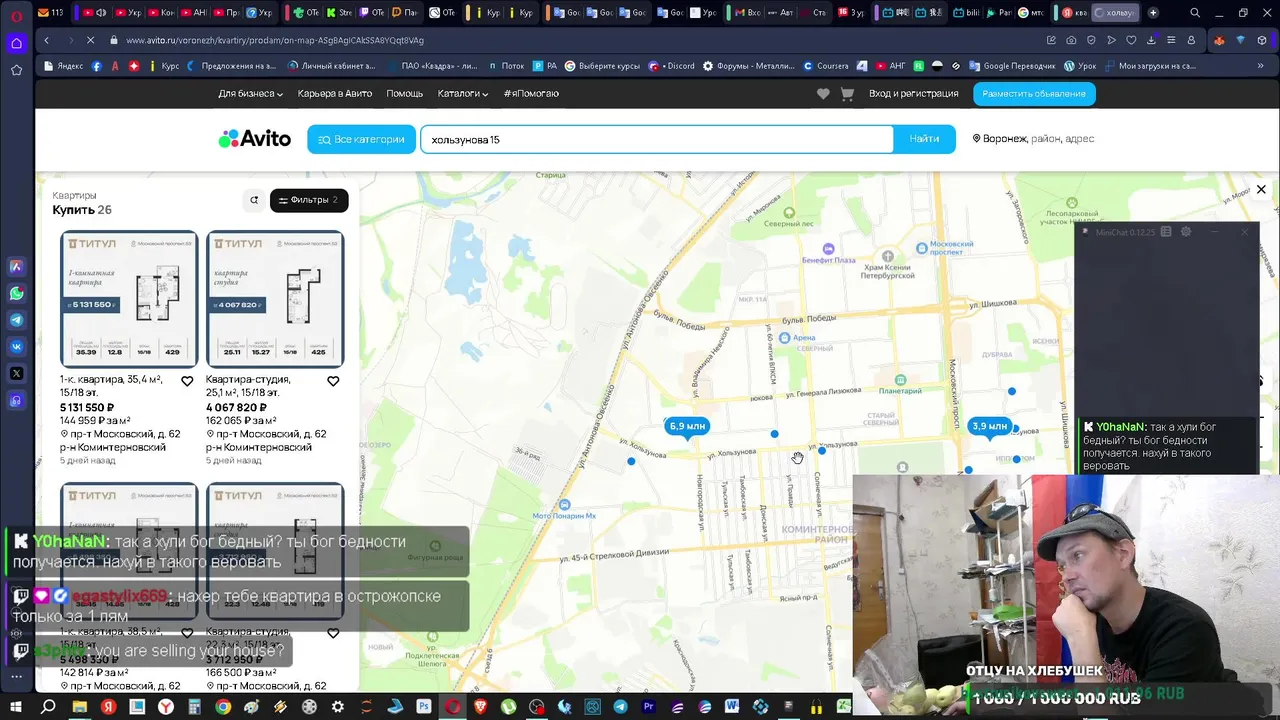This screenshot has height=720, width=1280.
Task: Open Telegram in the Opera sidebar
Action: [x=16, y=320]
